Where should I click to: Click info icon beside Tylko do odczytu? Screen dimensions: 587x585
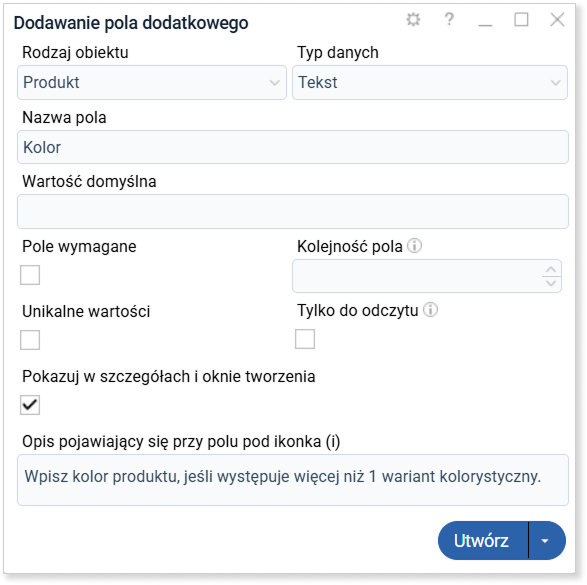(x=431, y=310)
